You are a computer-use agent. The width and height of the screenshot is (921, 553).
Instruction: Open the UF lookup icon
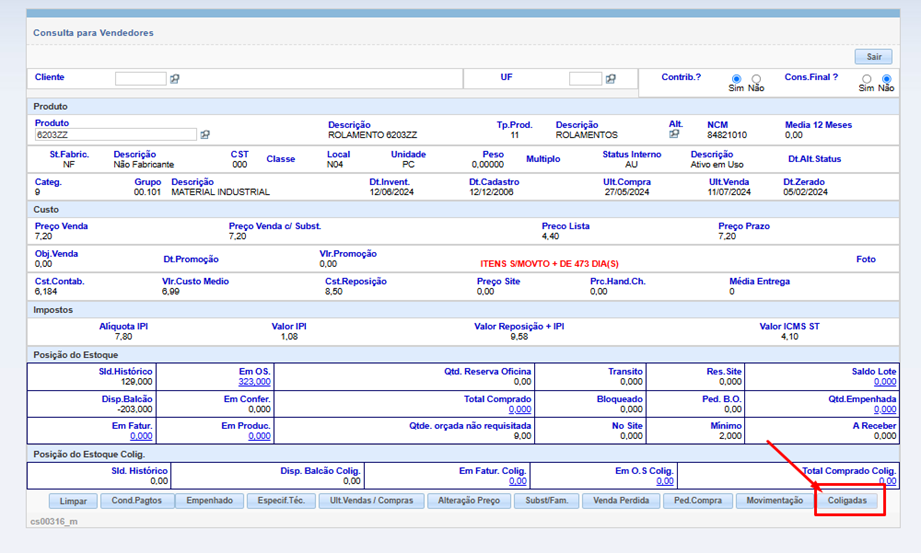point(611,79)
